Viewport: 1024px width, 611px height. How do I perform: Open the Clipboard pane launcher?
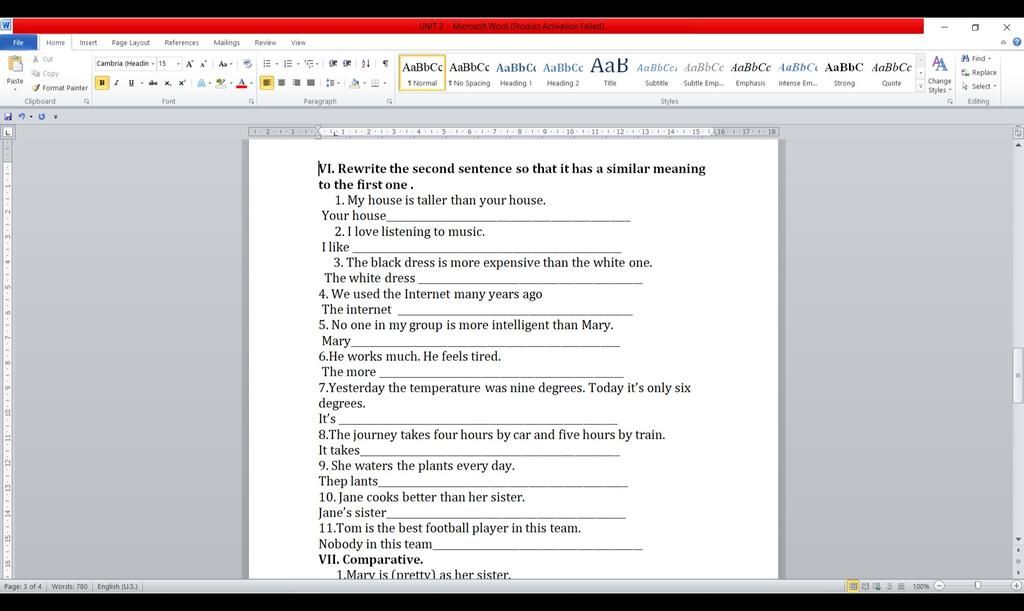(x=86, y=102)
